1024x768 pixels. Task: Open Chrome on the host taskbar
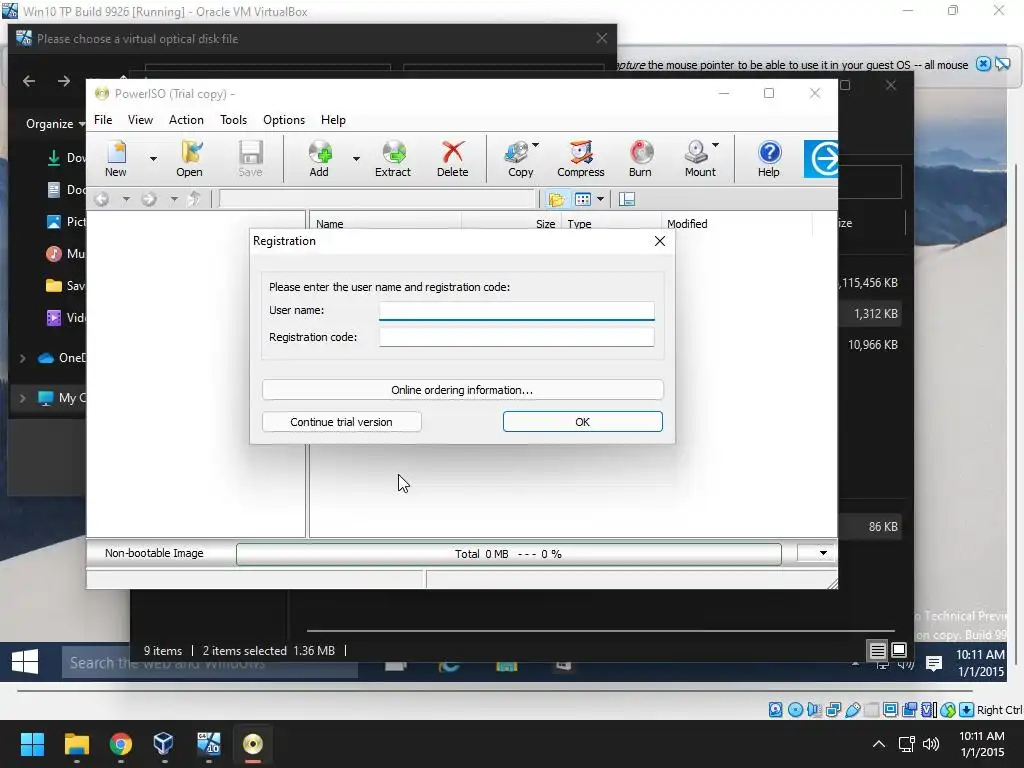pos(121,744)
